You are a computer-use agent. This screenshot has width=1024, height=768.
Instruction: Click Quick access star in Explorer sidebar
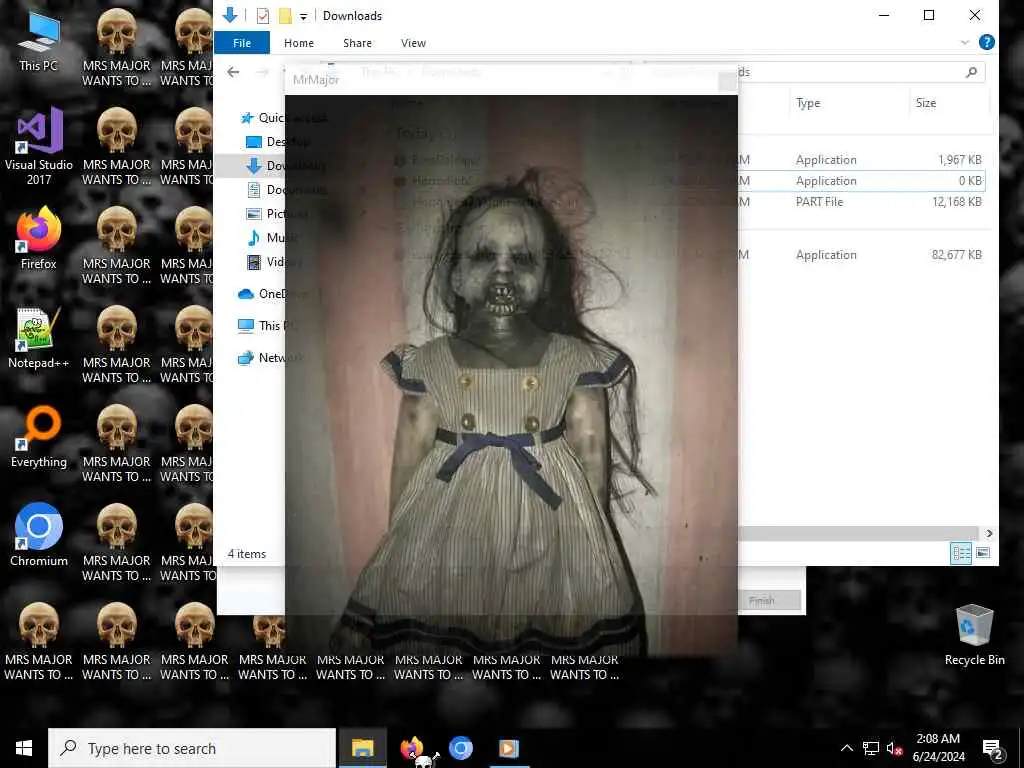pyautogui.click(x=247, y=118)
